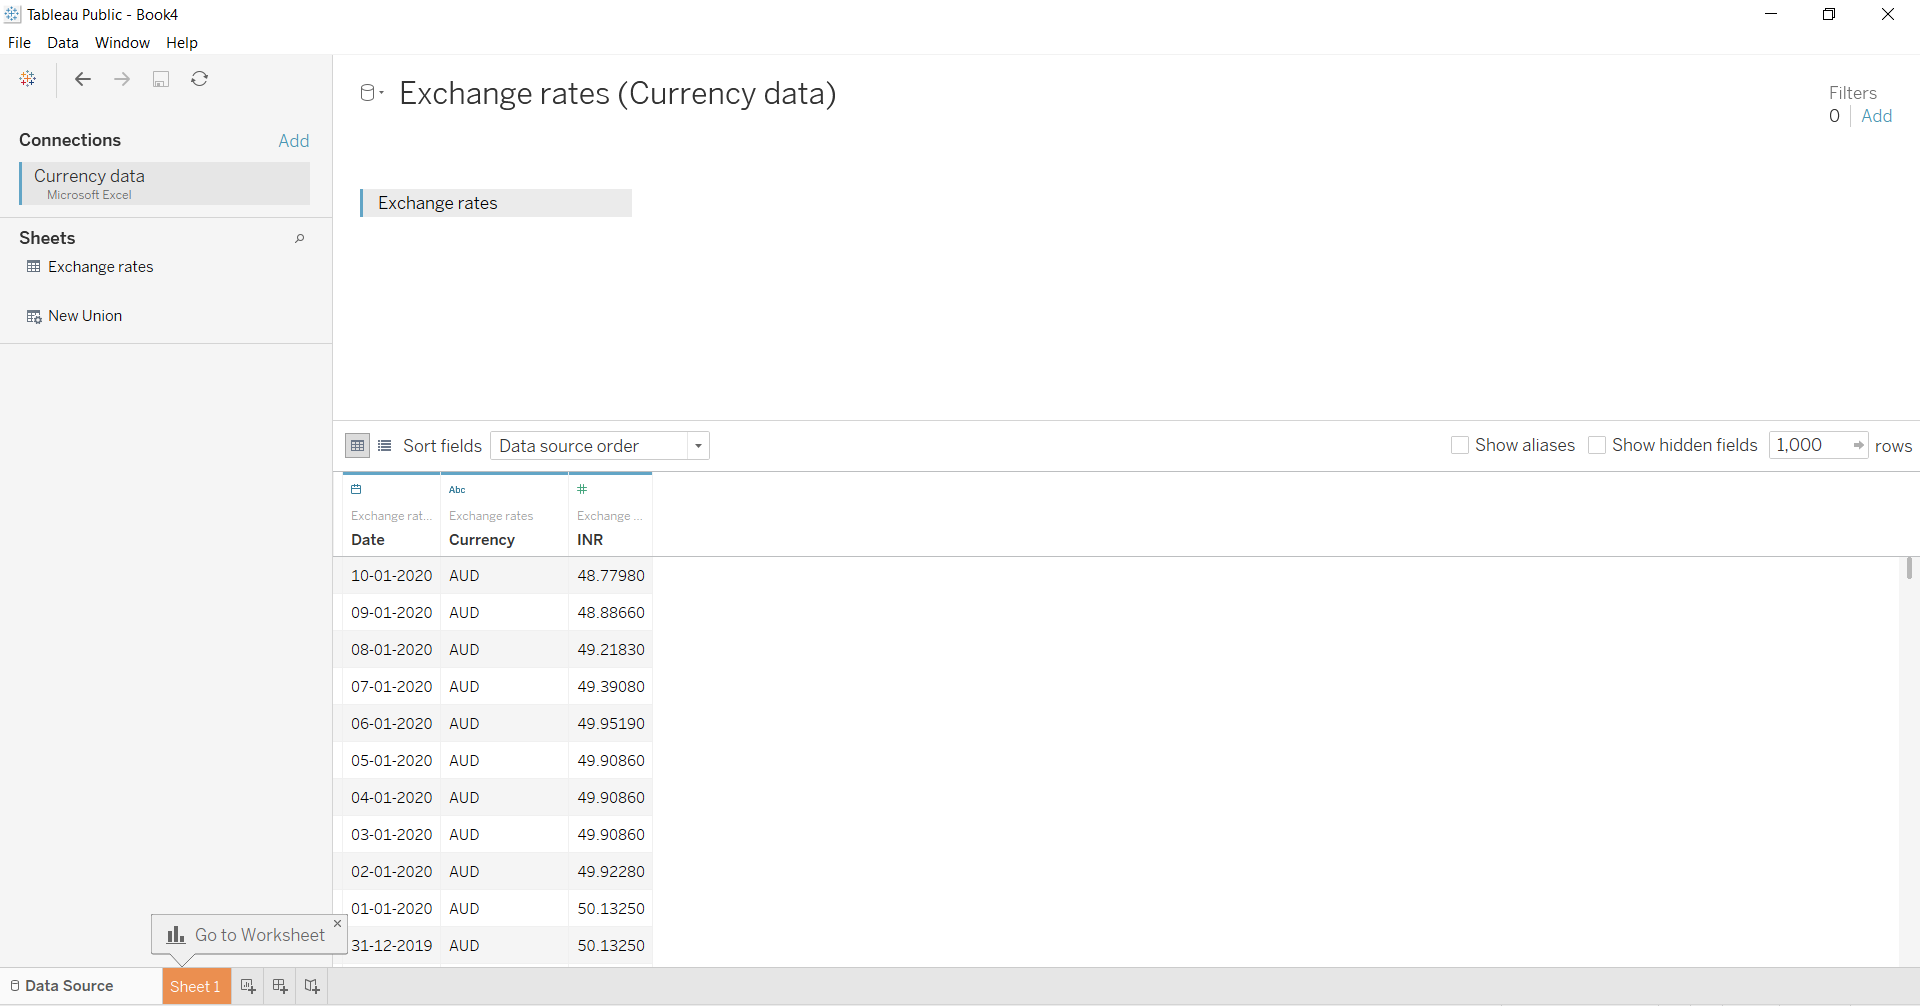
Task: Click the INR value 49.92280
Action: 611,872
